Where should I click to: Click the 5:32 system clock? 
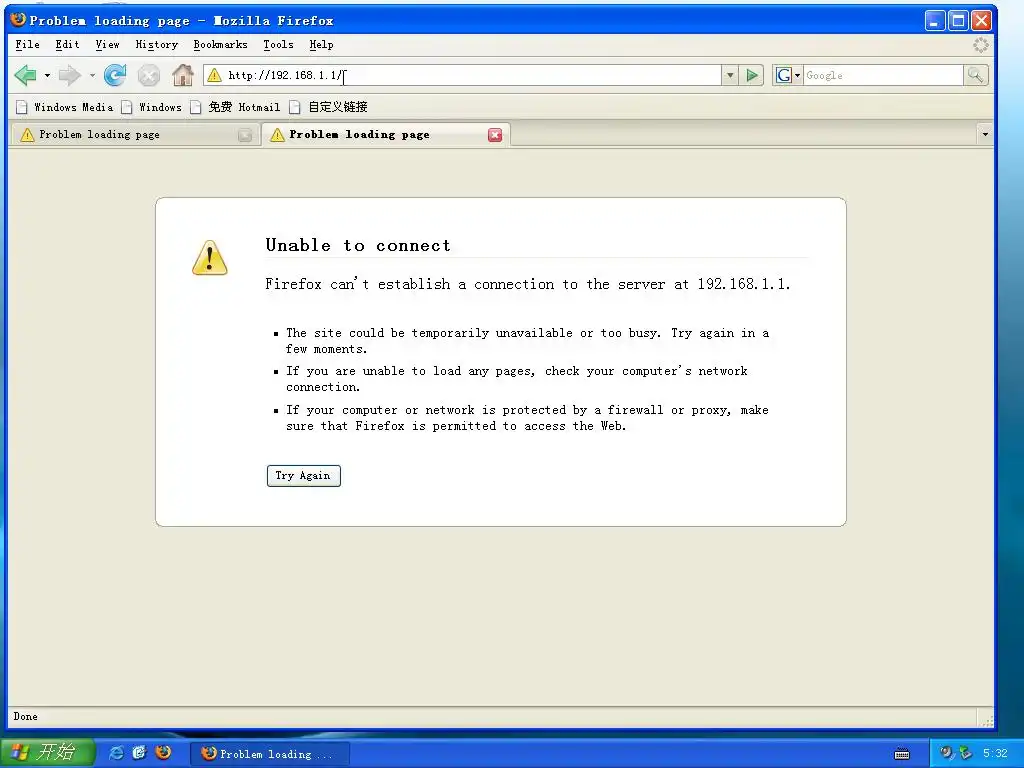(995, 753)
